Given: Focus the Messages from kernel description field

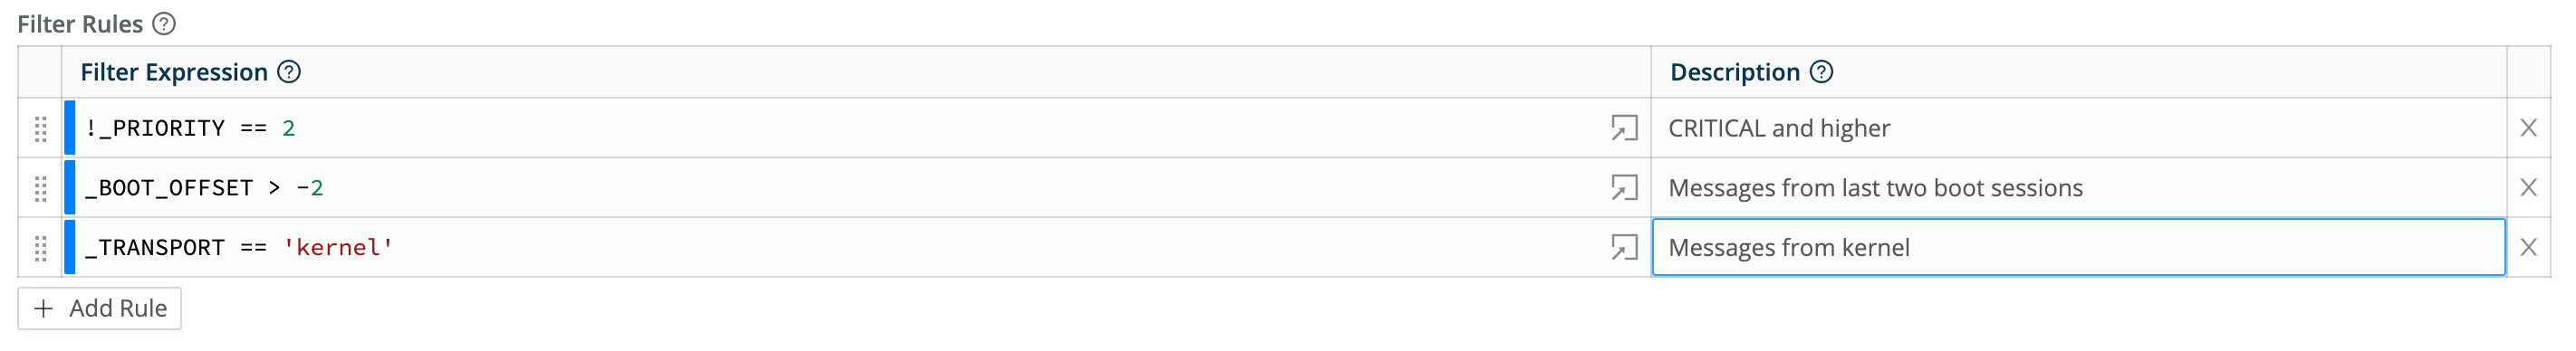Looking at the screenshot, I should (2079, 248).
